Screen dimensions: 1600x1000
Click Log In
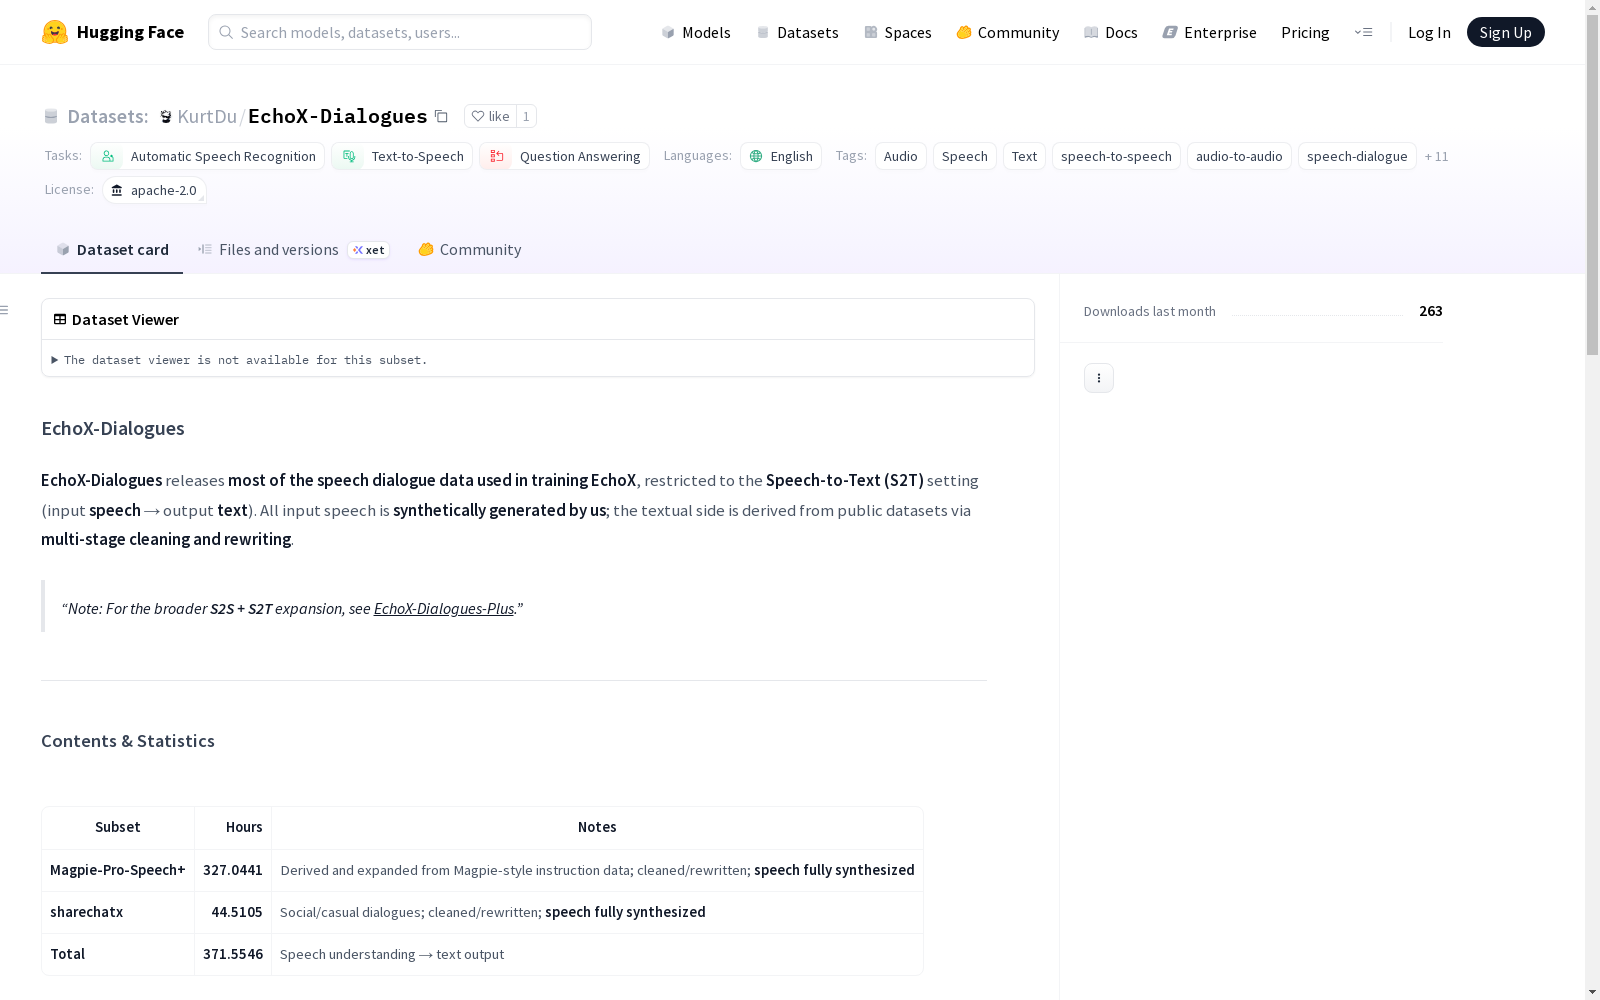(x=1429, y=32)
